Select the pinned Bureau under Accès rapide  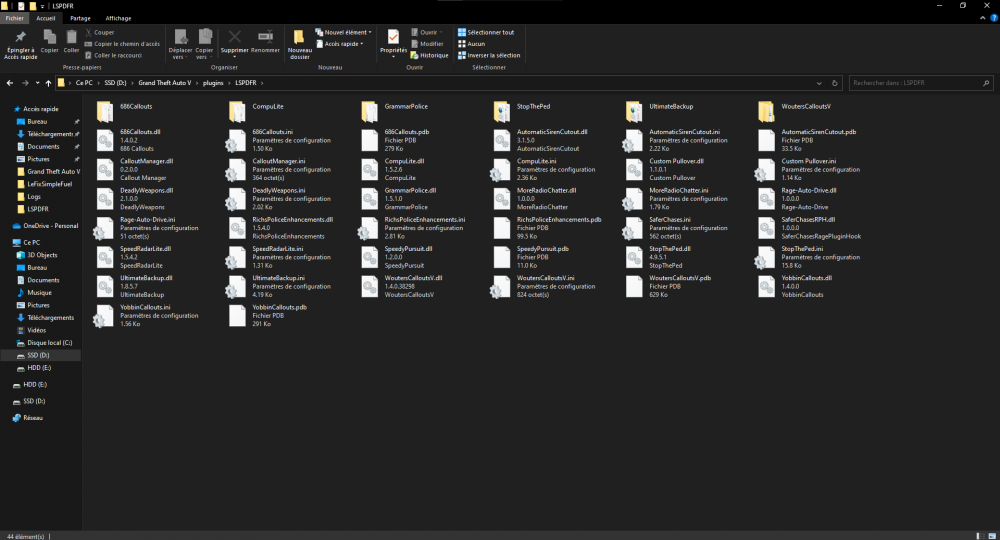[x=37, y=122]
